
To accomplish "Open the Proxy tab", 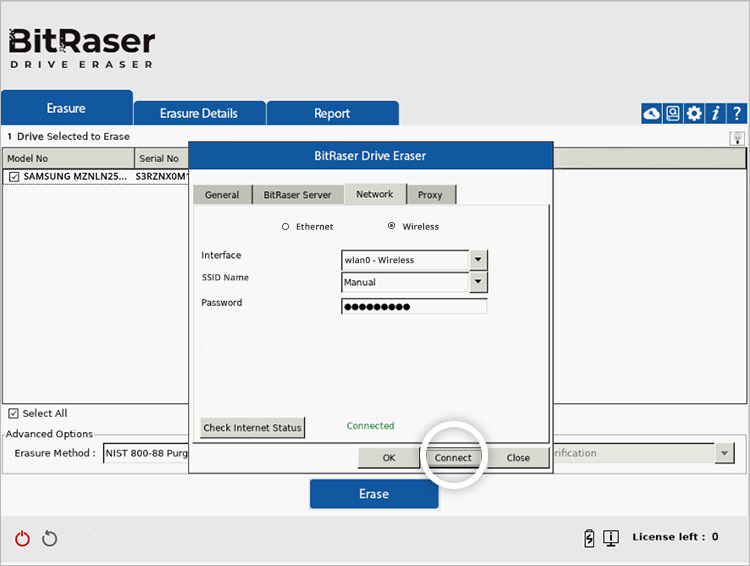I will coord(430,195).
